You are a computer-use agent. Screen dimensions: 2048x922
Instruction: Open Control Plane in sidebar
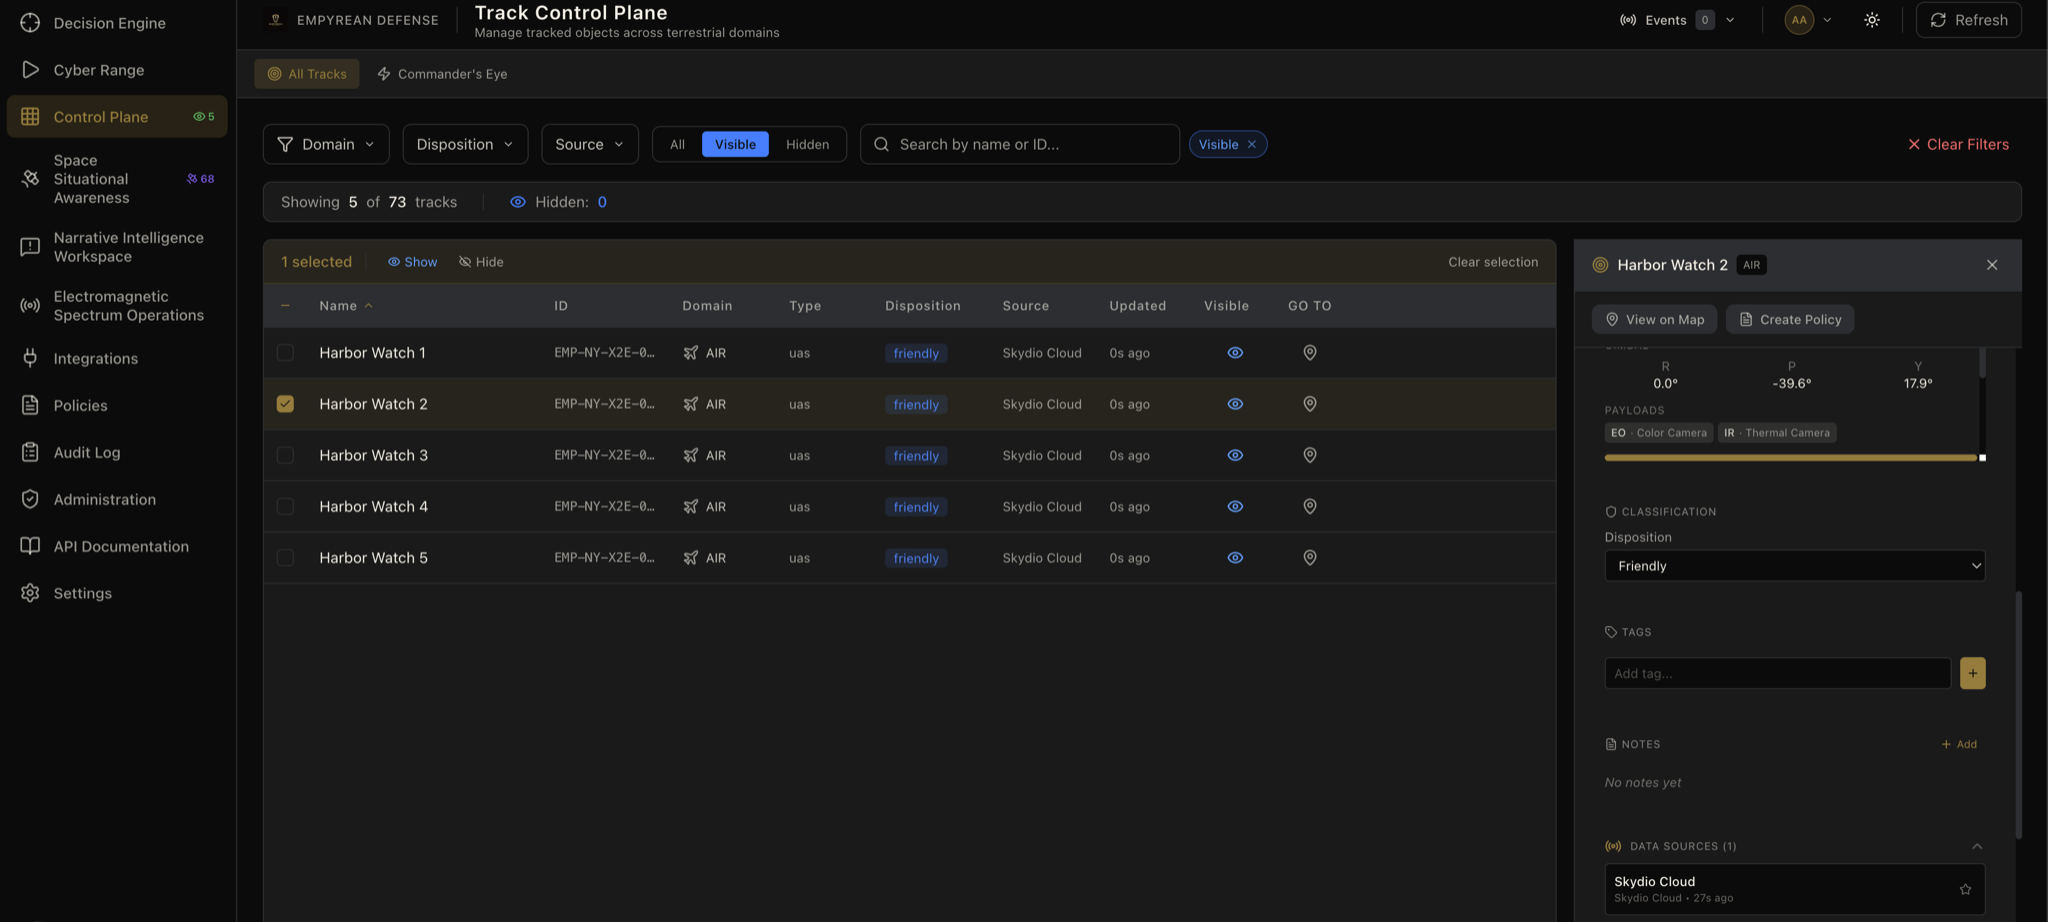pos(117,116)
